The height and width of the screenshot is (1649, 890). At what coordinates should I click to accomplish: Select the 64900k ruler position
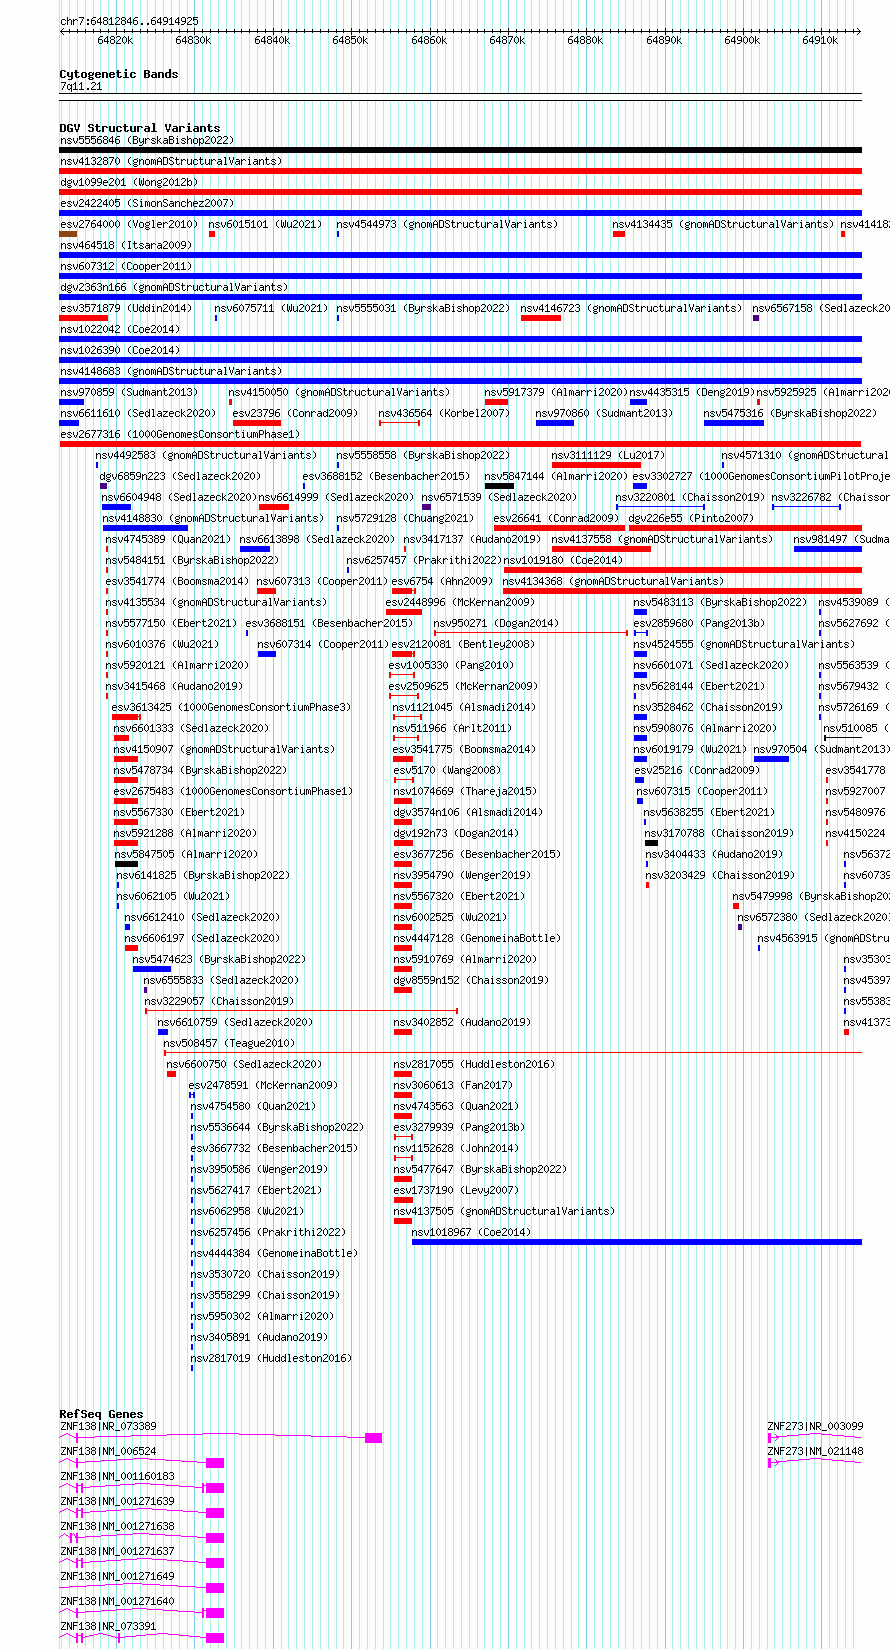pos(742,40)
